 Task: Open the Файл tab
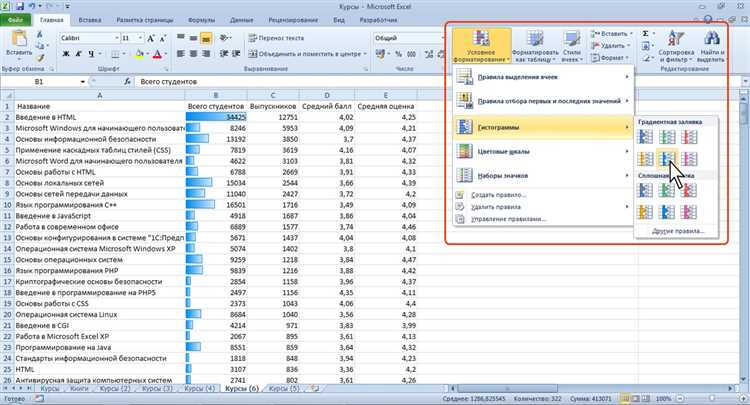click(15, 20)
